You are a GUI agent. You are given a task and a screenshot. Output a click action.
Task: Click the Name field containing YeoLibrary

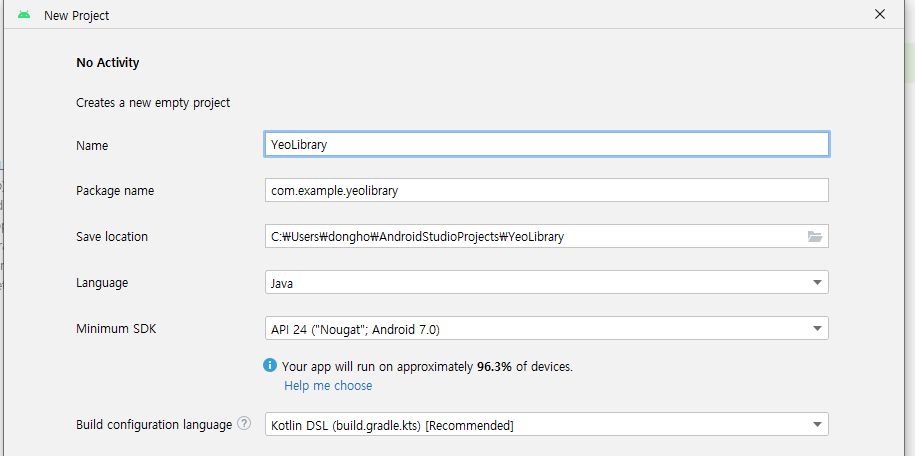coord(547,145)
